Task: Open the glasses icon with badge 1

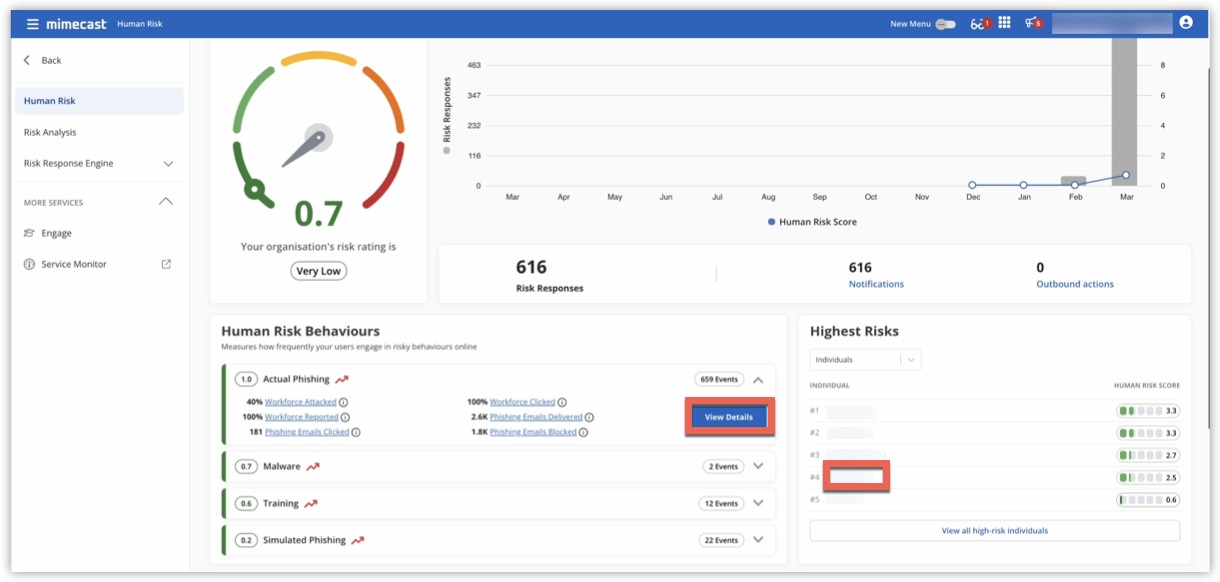Action: (x=979, y=24)
